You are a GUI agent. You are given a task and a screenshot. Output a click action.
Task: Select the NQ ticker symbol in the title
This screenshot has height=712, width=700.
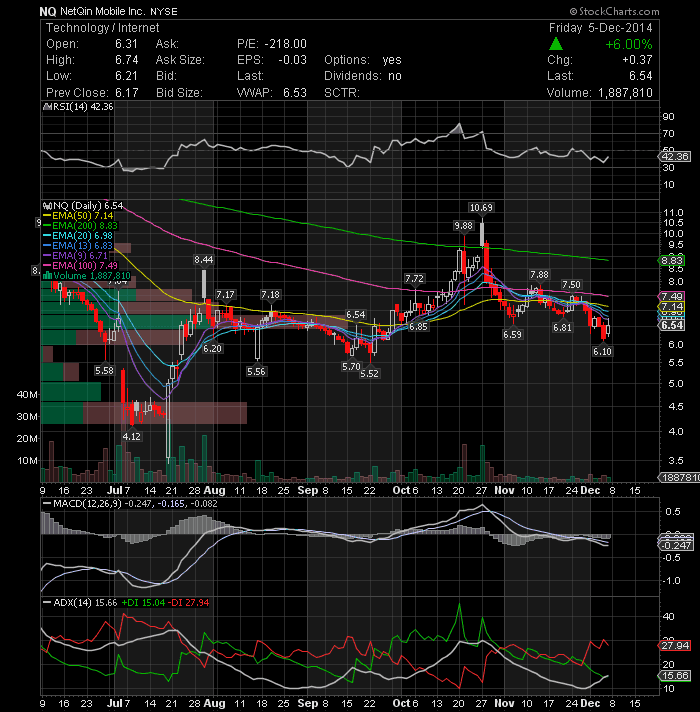(x=48, y=11)
